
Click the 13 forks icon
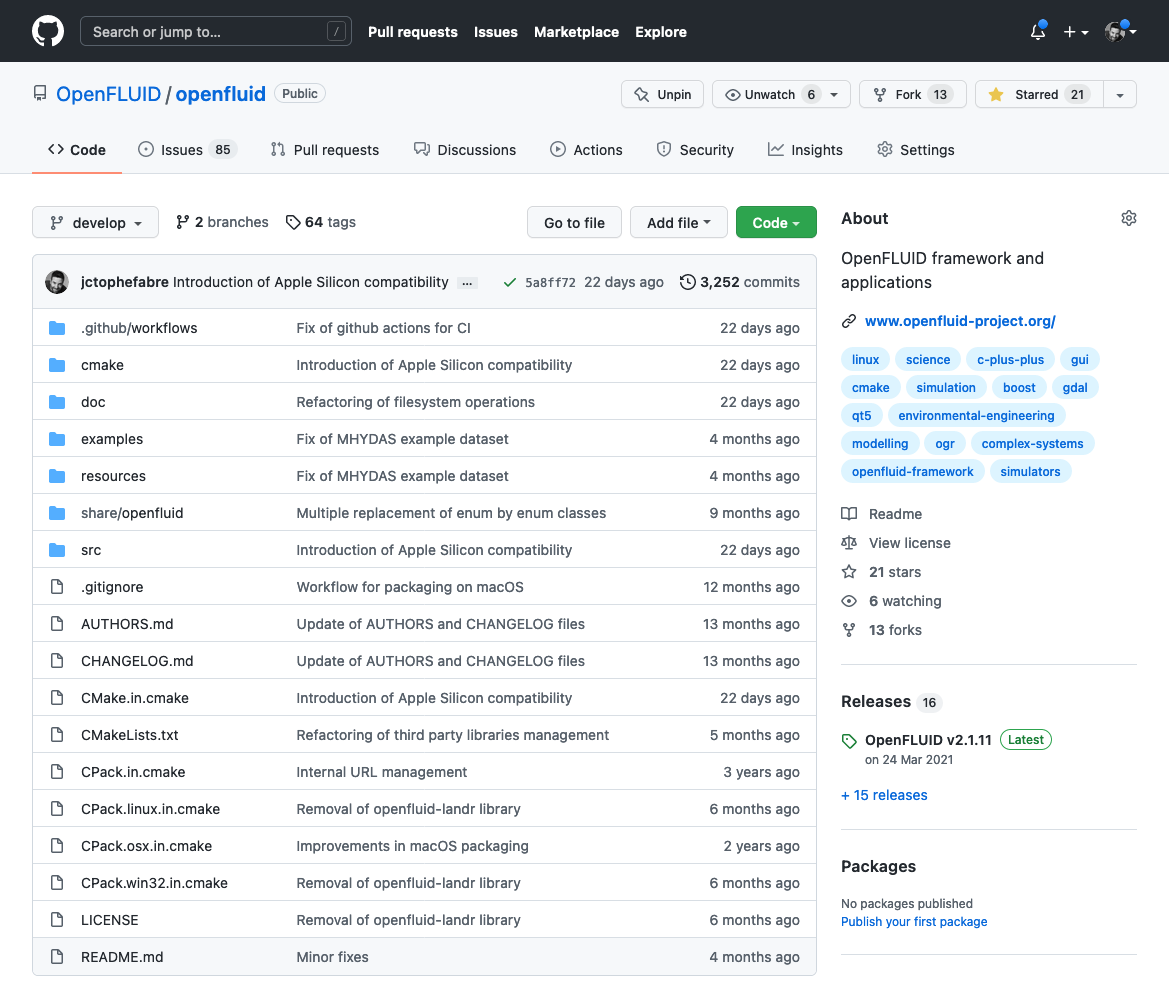849,630
